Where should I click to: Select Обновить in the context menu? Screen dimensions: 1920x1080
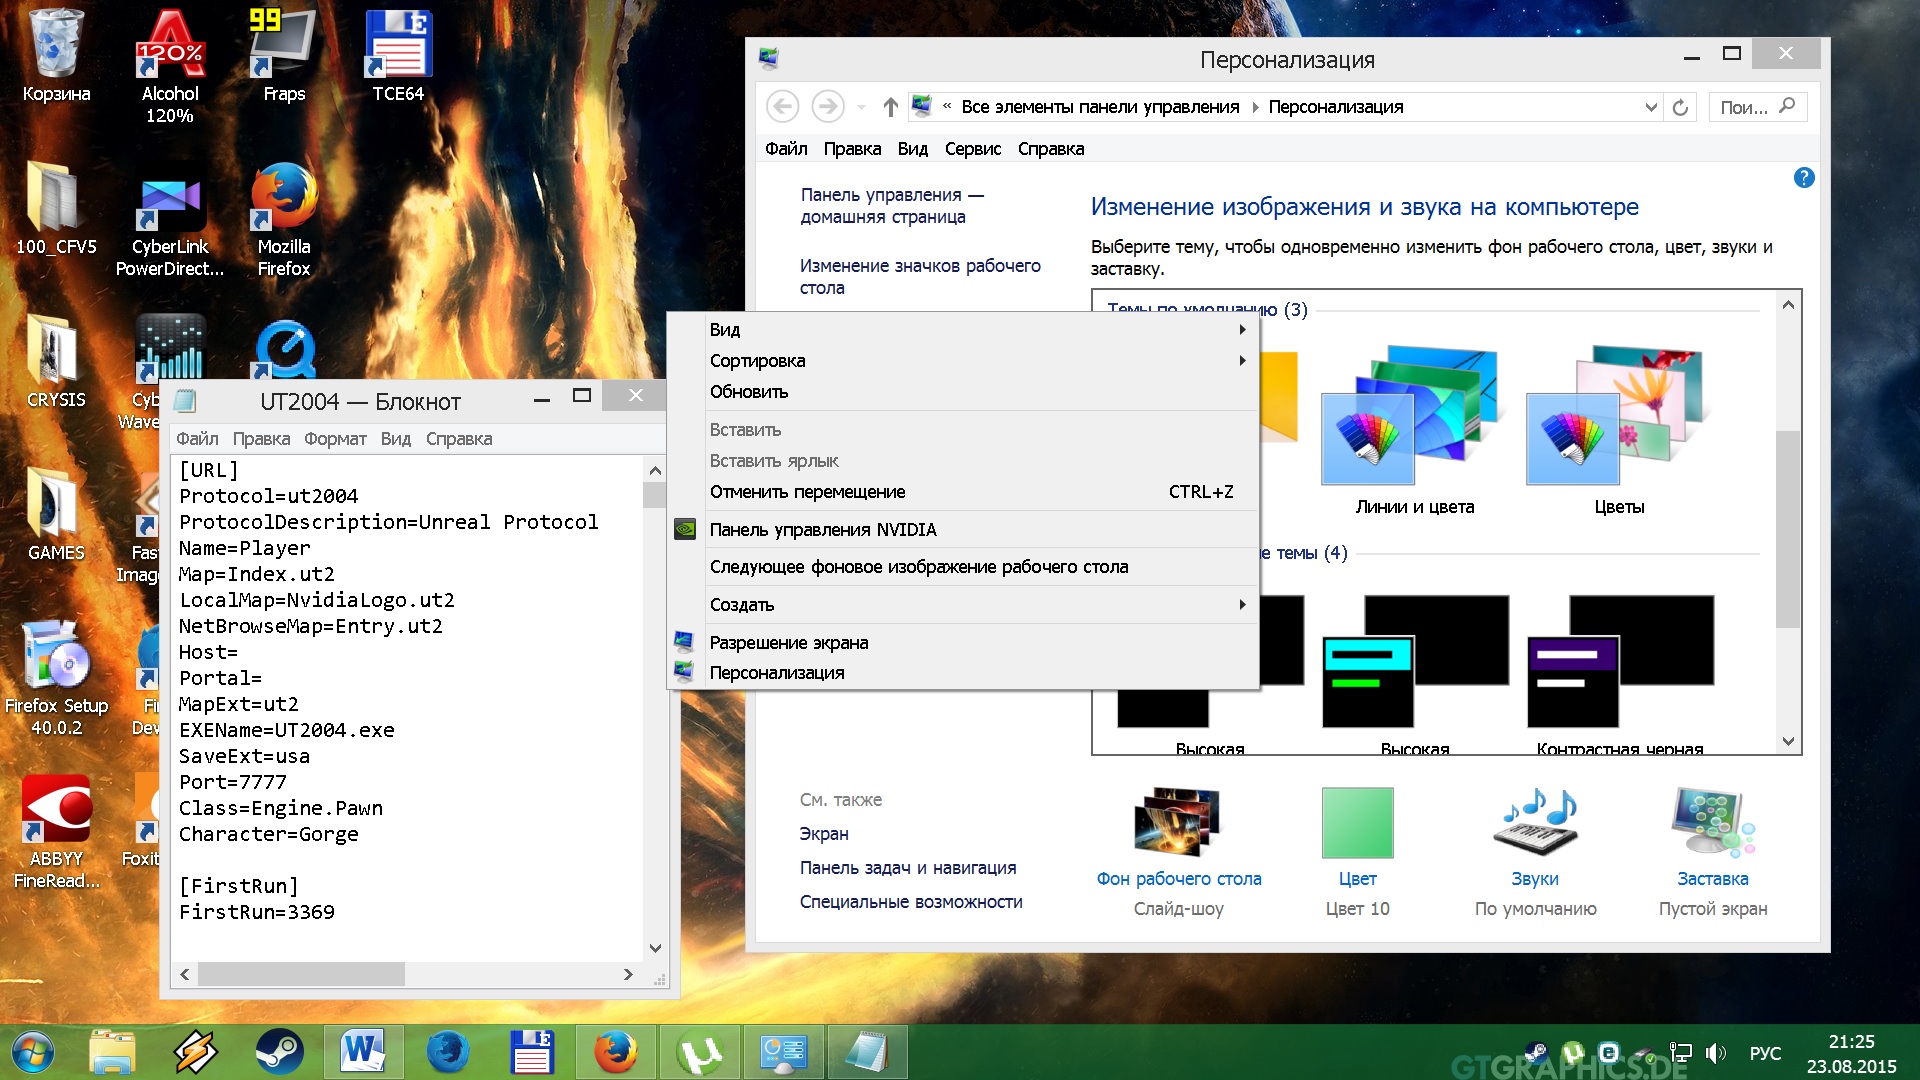(x=749, y=392)
